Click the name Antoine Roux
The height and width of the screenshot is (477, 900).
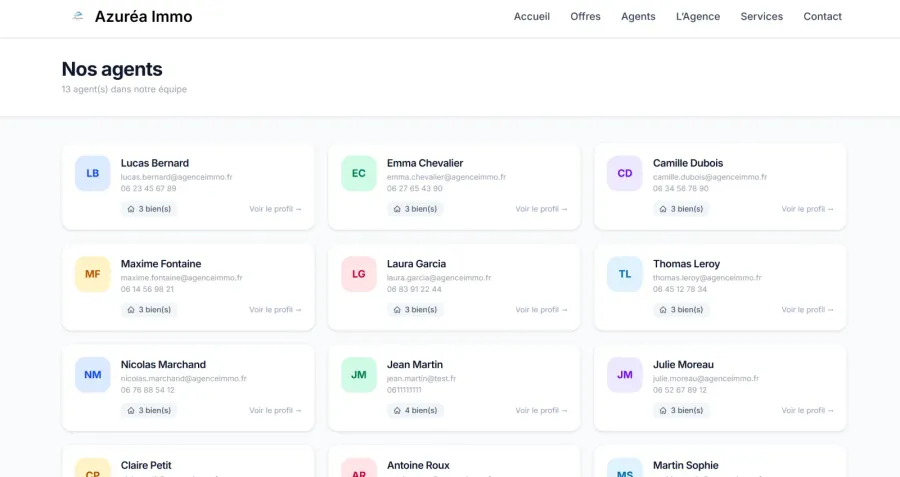pos(418,466)
